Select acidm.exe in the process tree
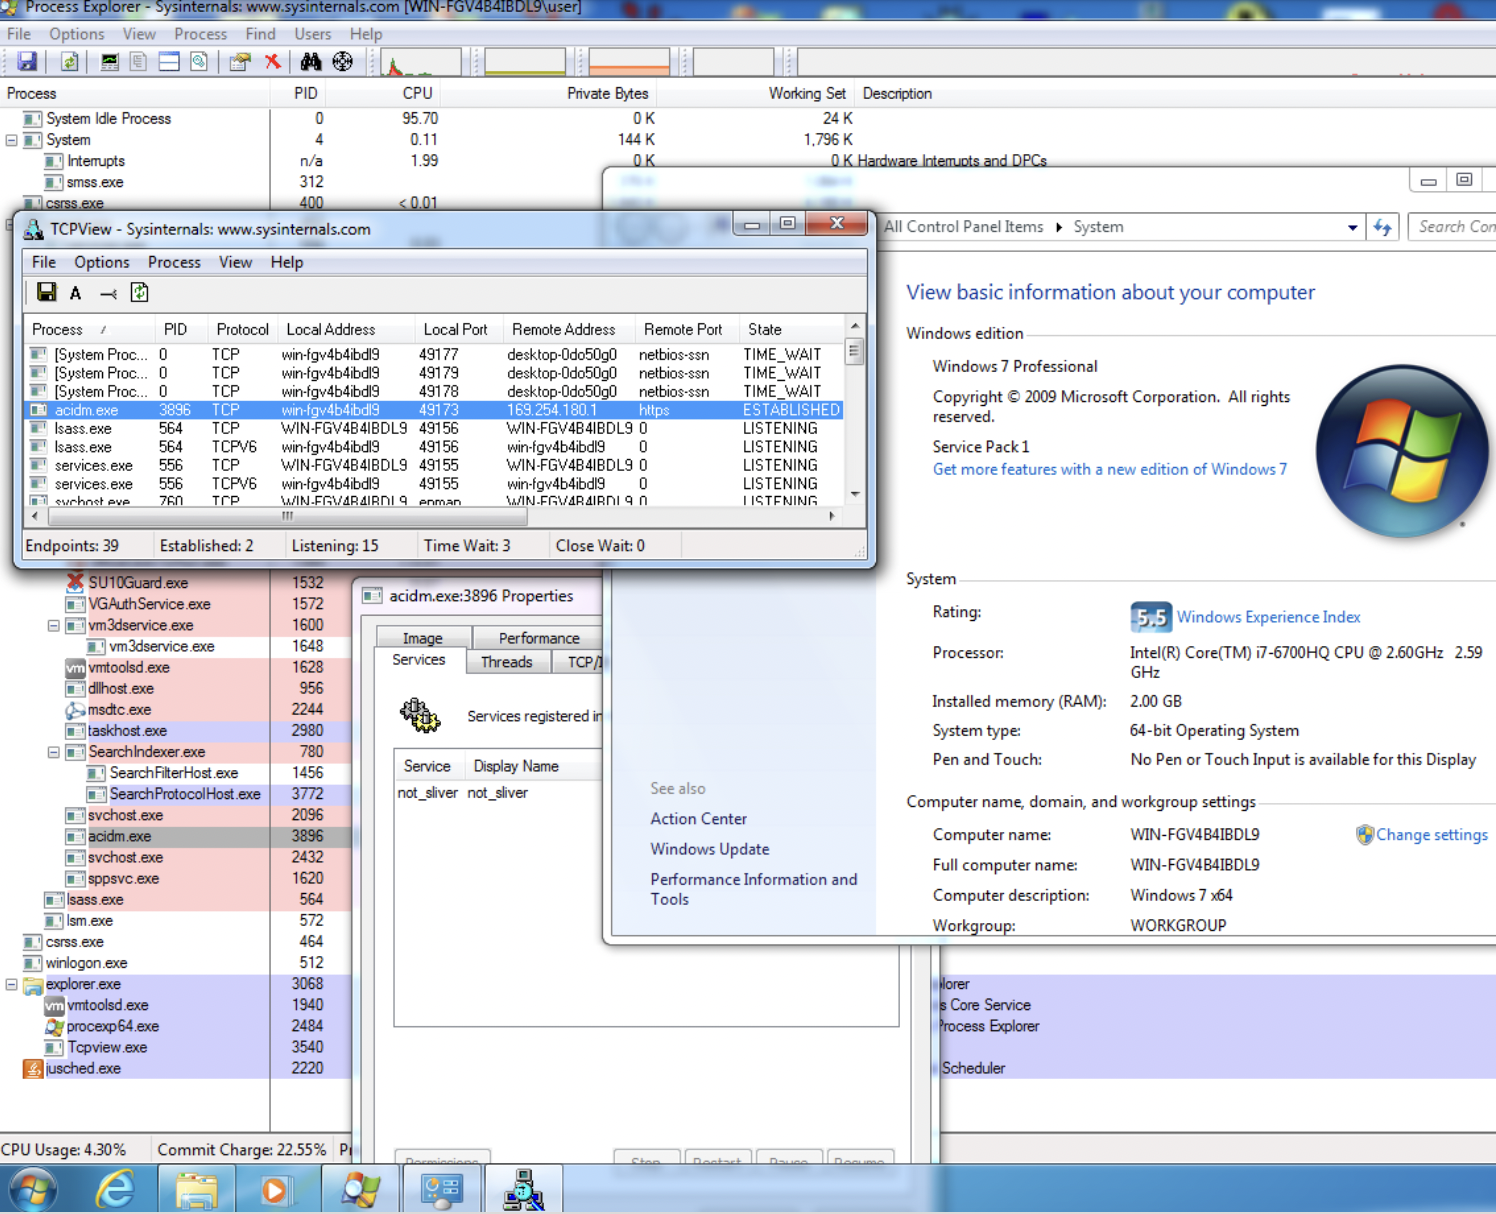The width and height of the screenshot is (1496, 1214). click(x=119, y=836)
